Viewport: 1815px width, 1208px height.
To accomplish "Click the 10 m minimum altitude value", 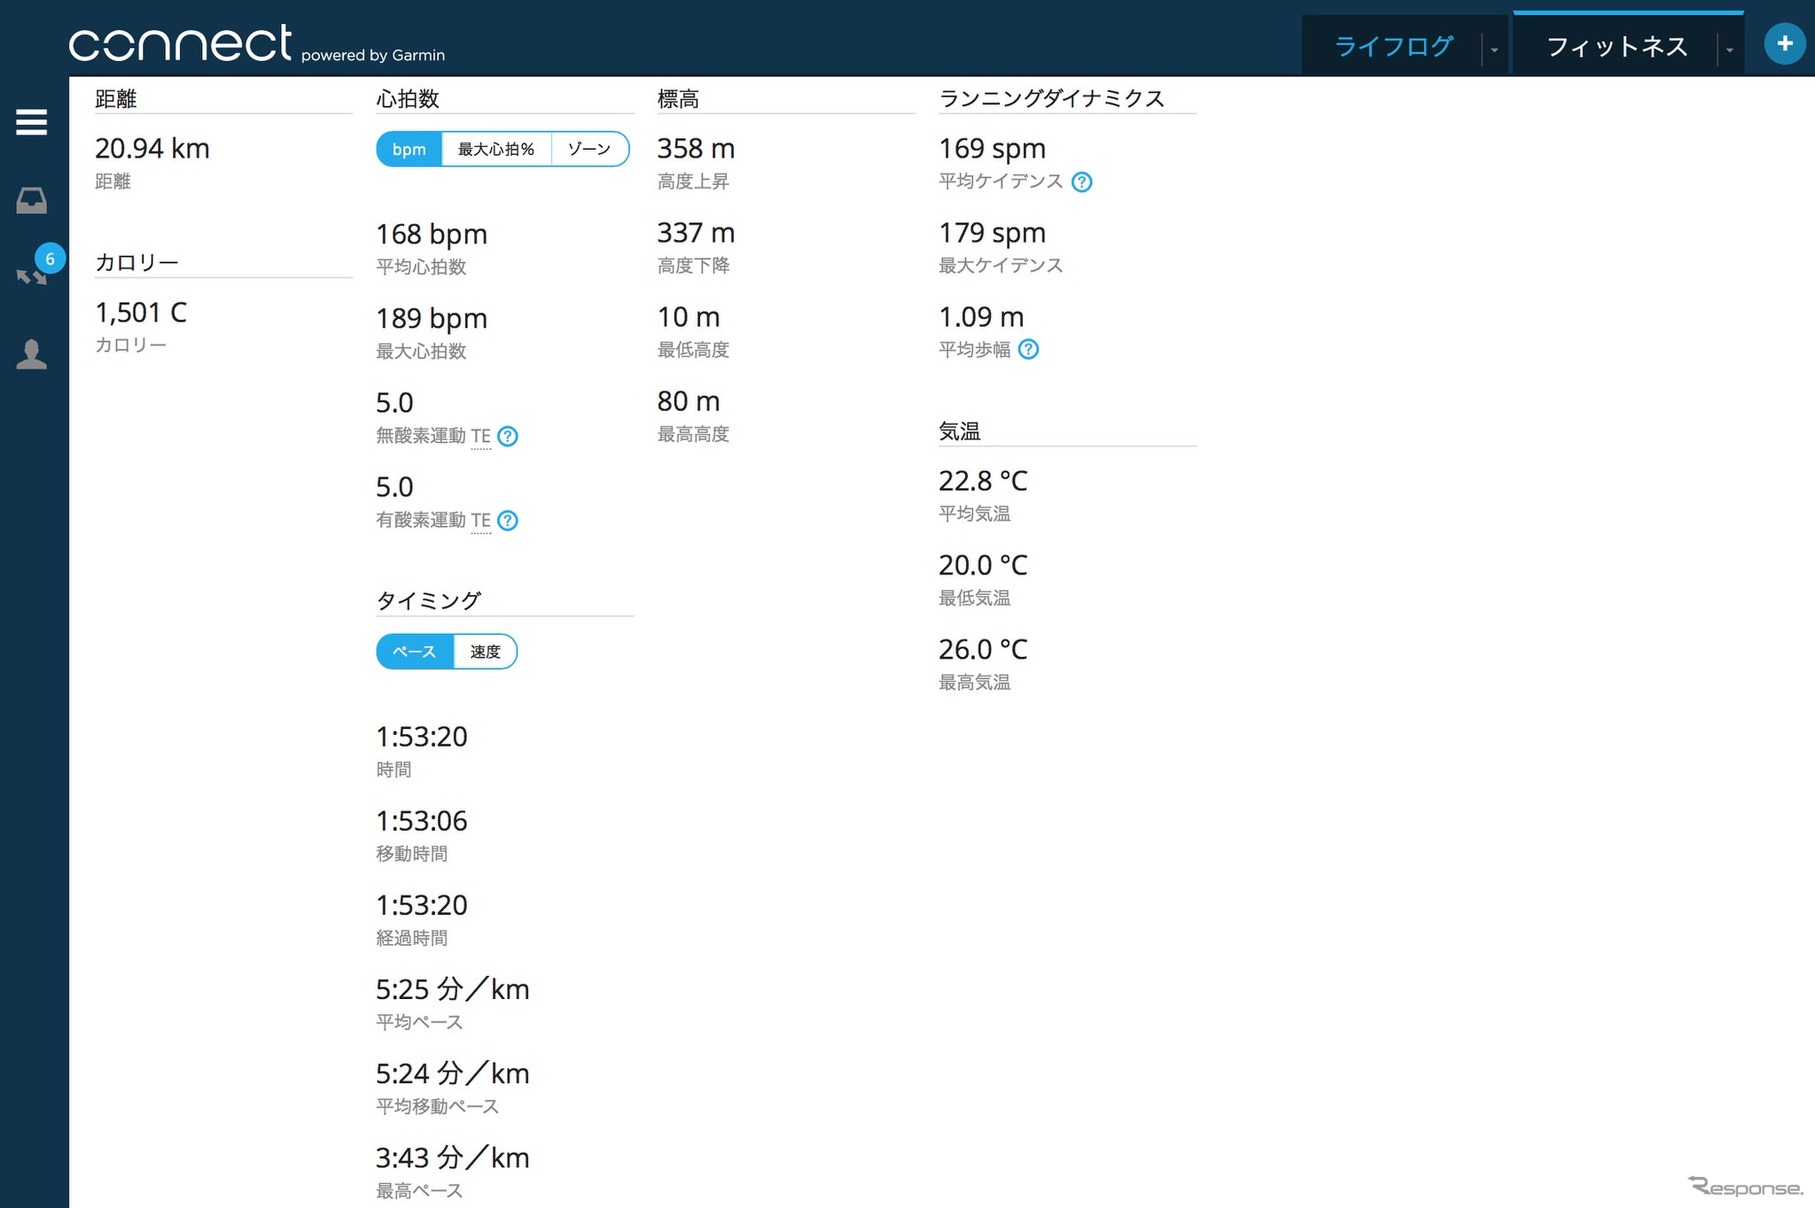I will tap(688, 317).
